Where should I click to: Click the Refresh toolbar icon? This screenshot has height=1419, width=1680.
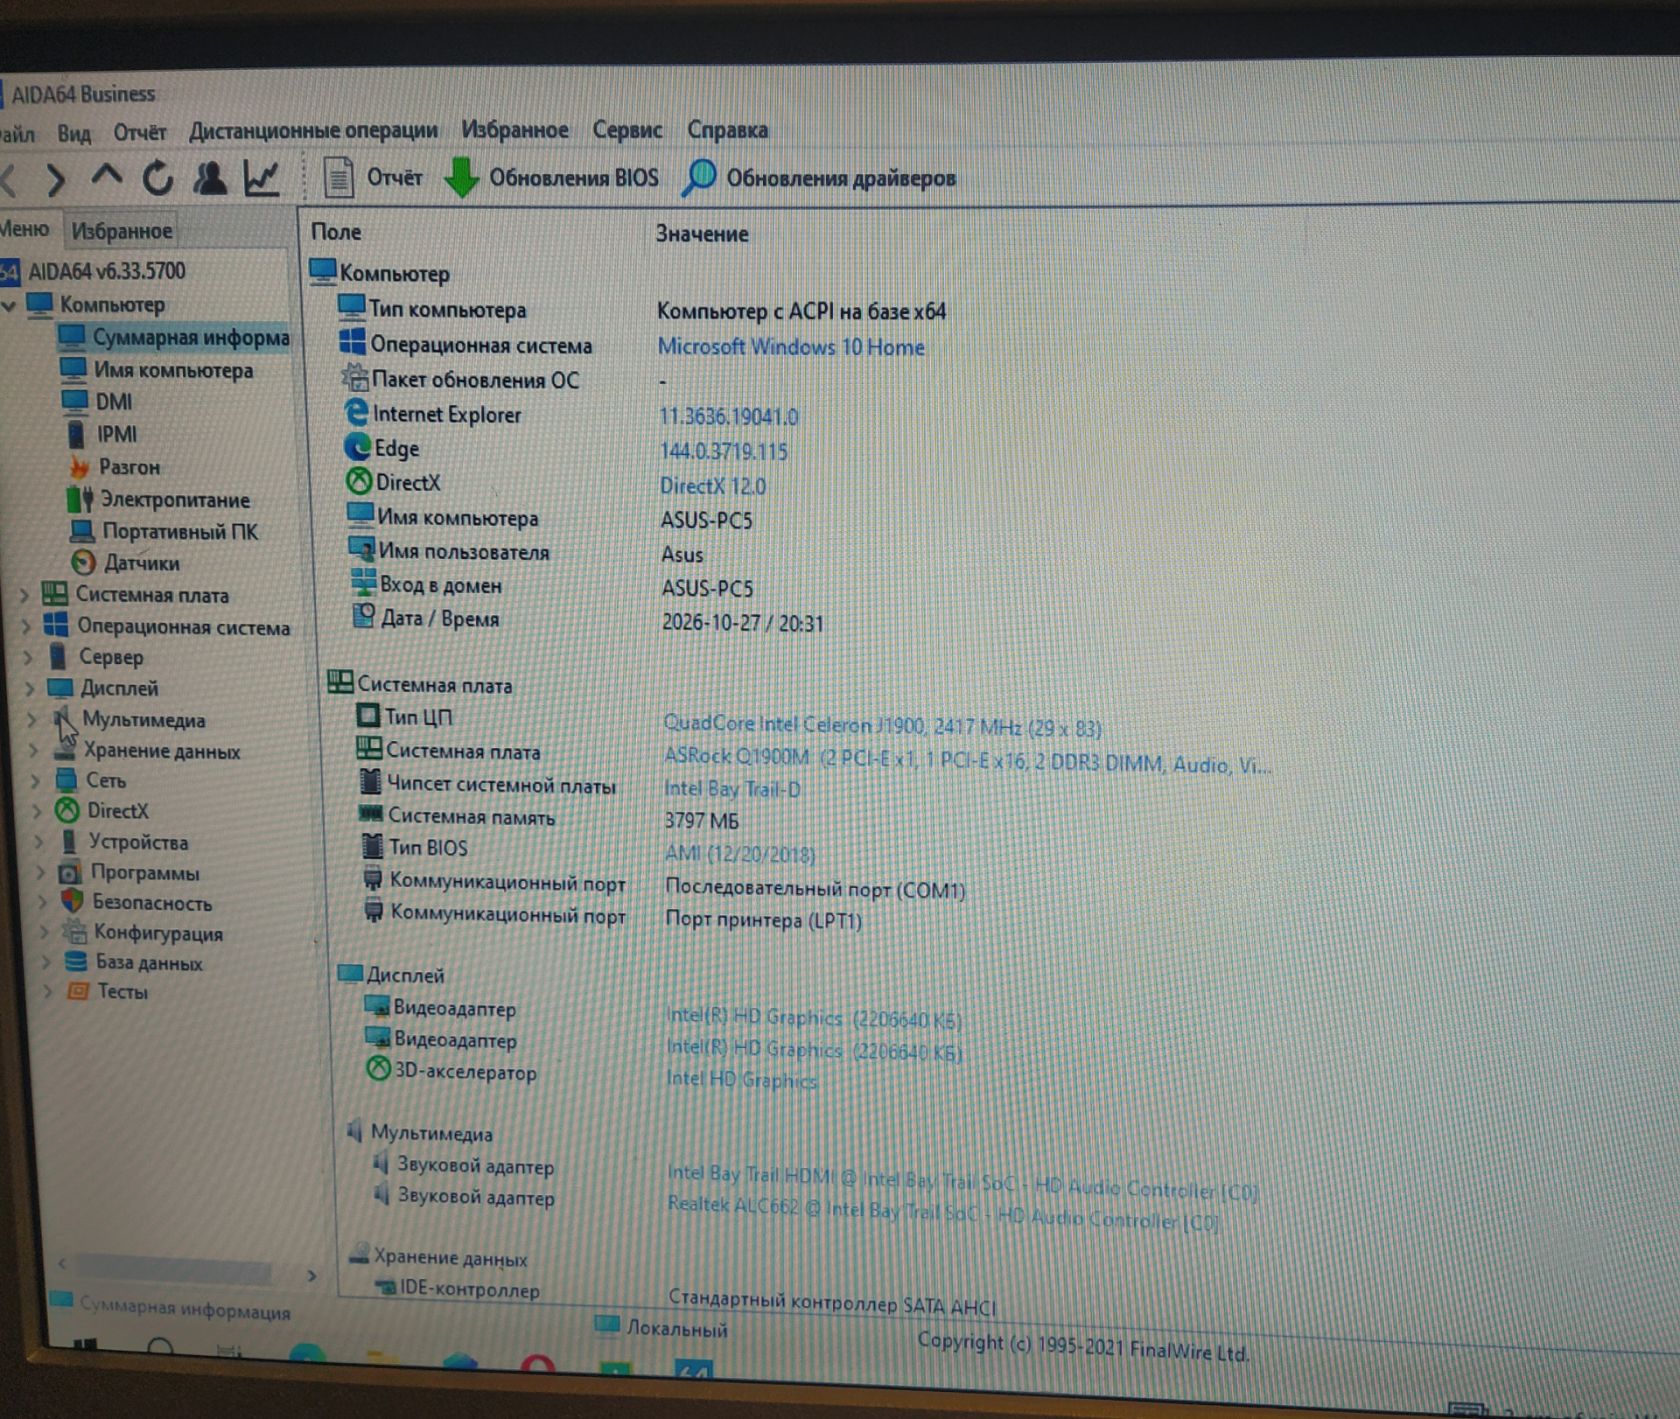157,178
